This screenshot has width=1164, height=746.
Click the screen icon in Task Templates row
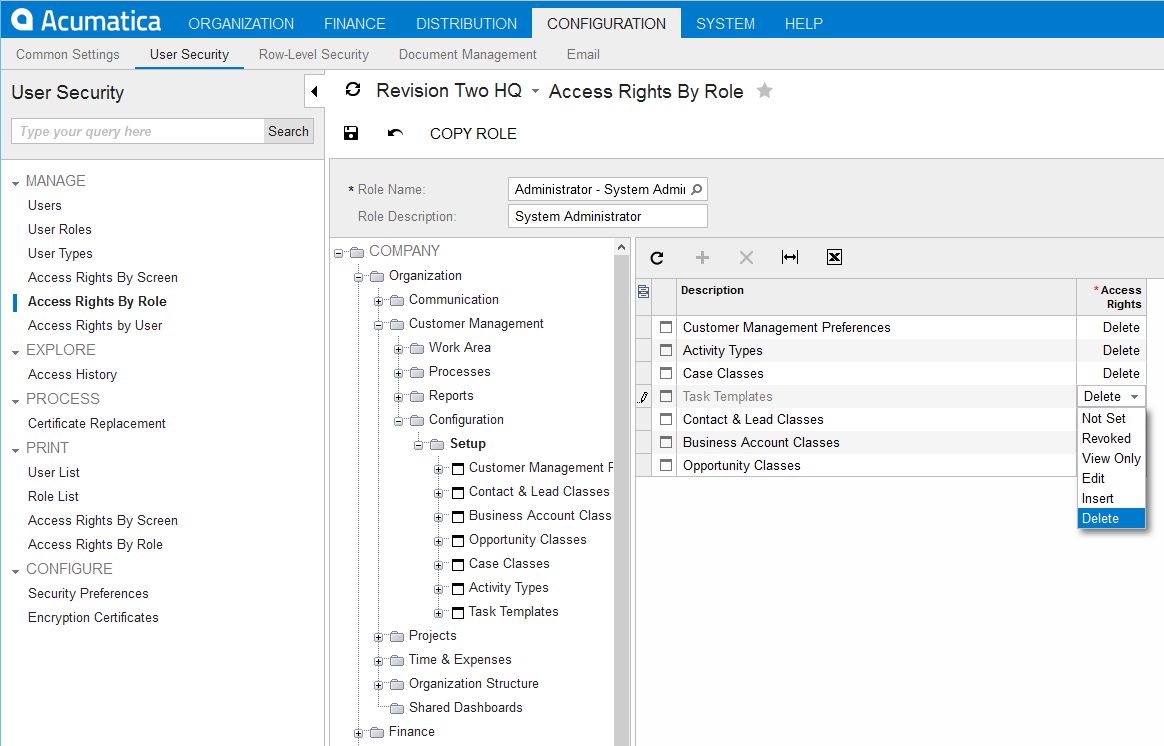[666, 396]
